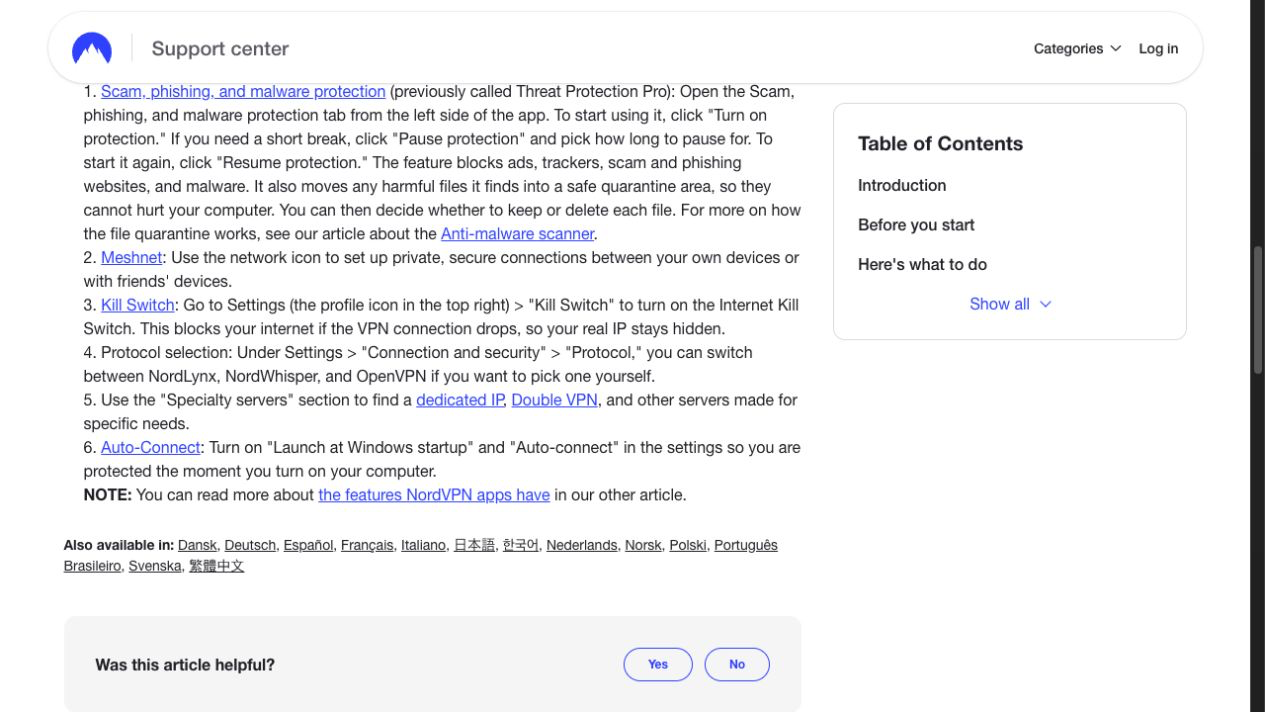The image size is (1265, 712).
Task: Open the Anti-malware scanner article link
Action: [518, 234]
